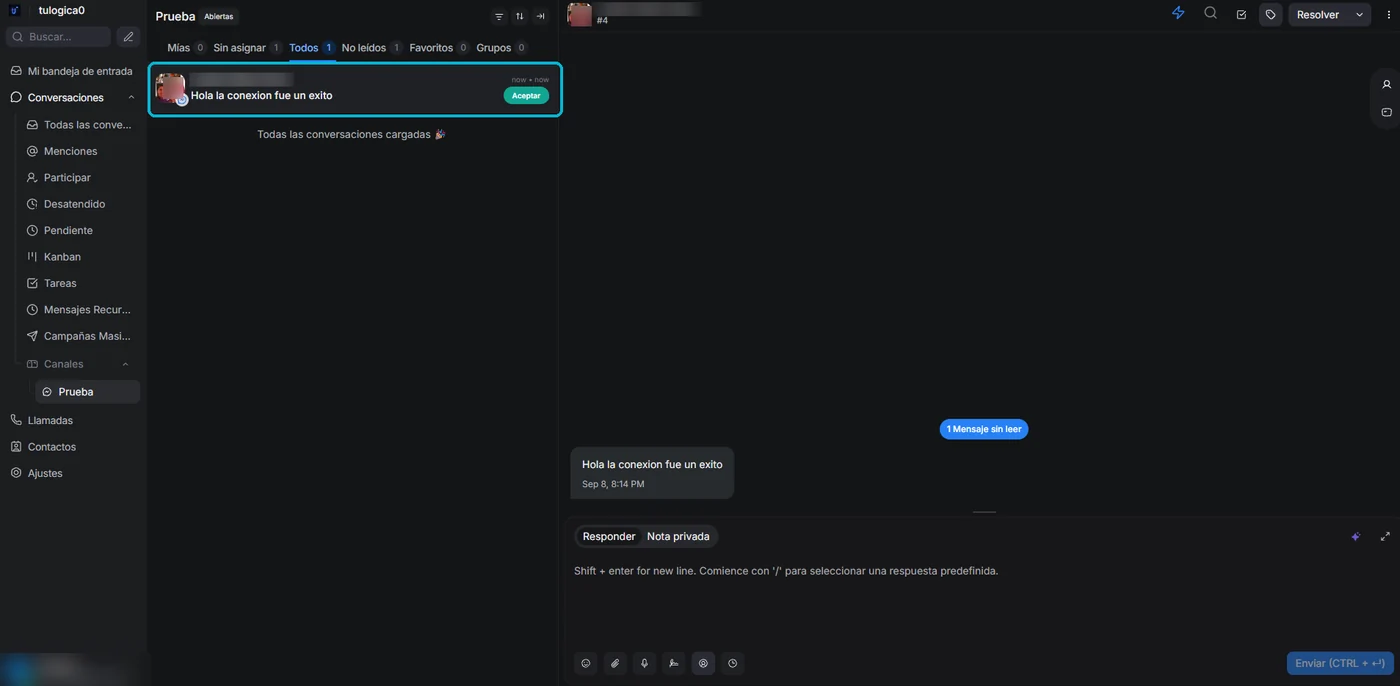The image size is (1400, 686).
Task: Collapse the Conversaciones section
Action: tap(131, 98)
